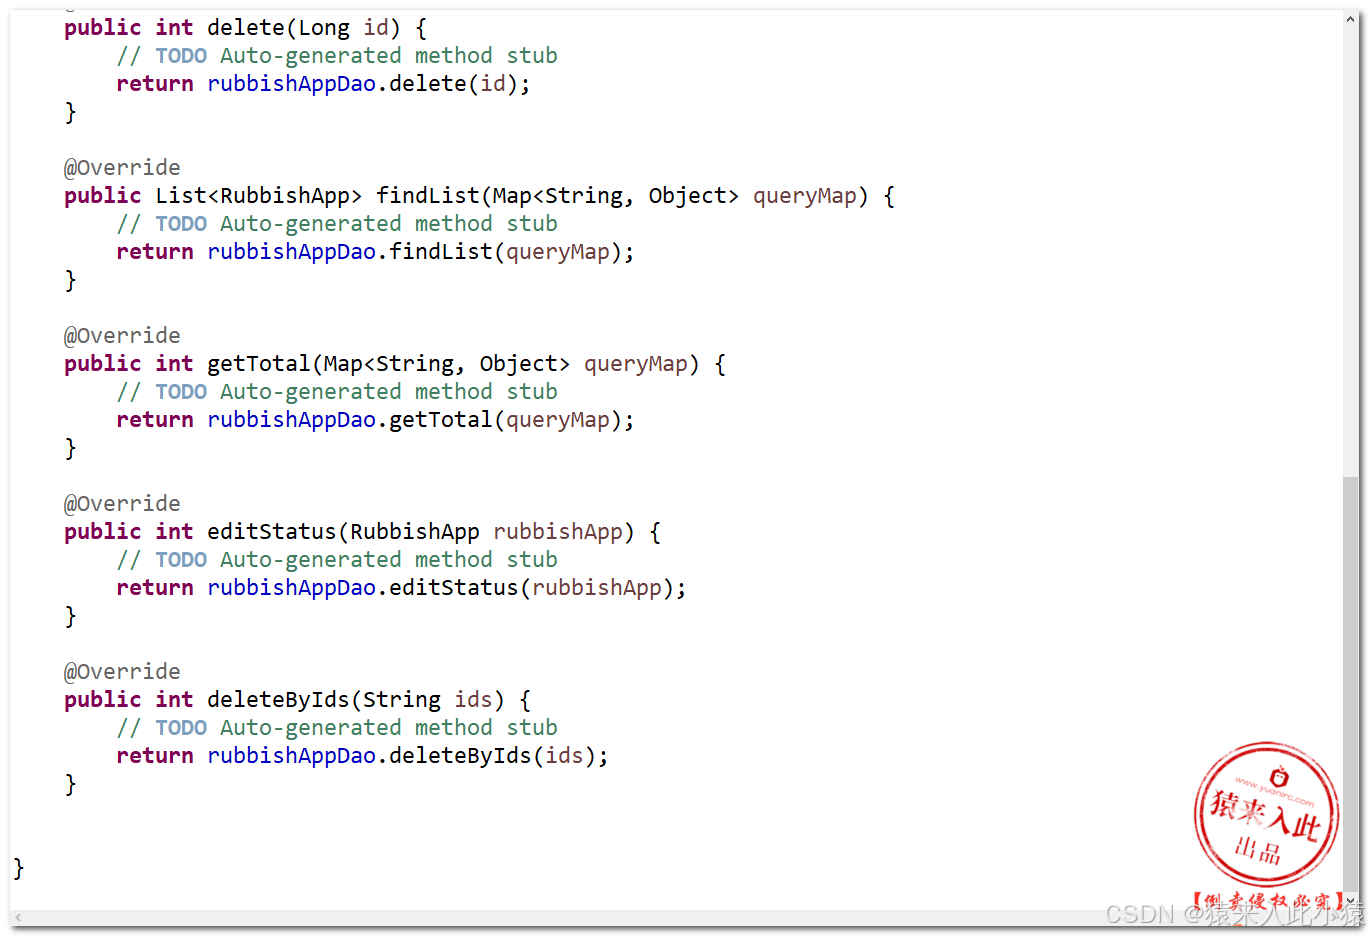Click 'deleteByIds(String ids)' signature
The width and height of the screenshot is (1370, 937).
(356, 700)
